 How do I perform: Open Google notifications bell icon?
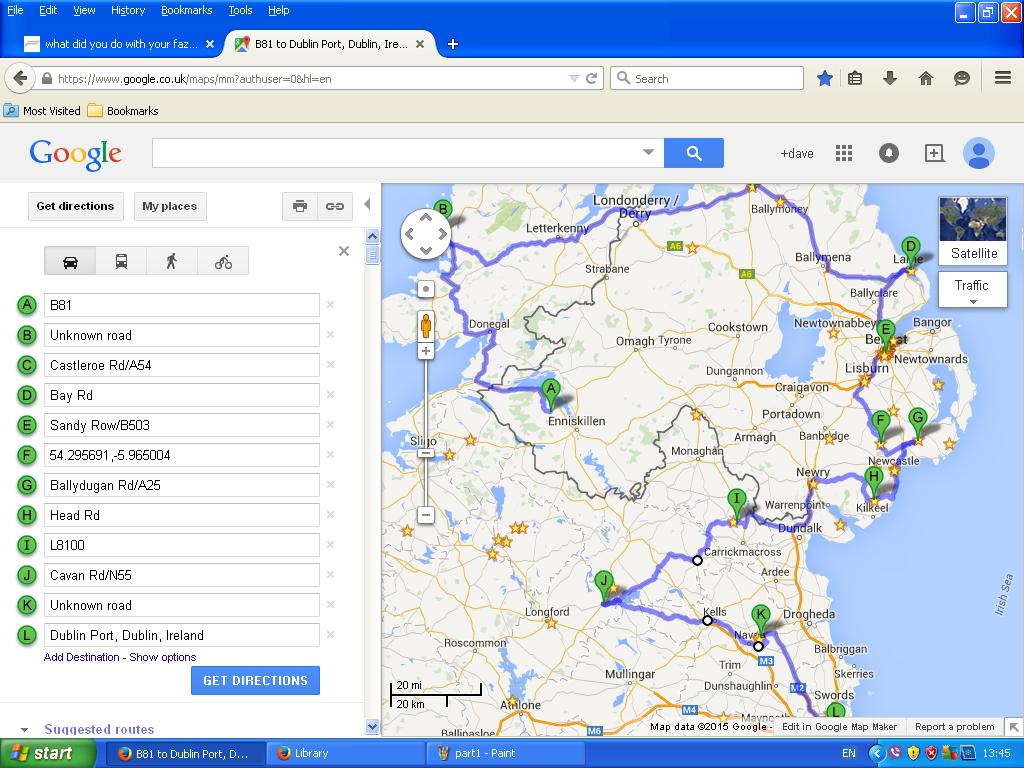[888, 153]
